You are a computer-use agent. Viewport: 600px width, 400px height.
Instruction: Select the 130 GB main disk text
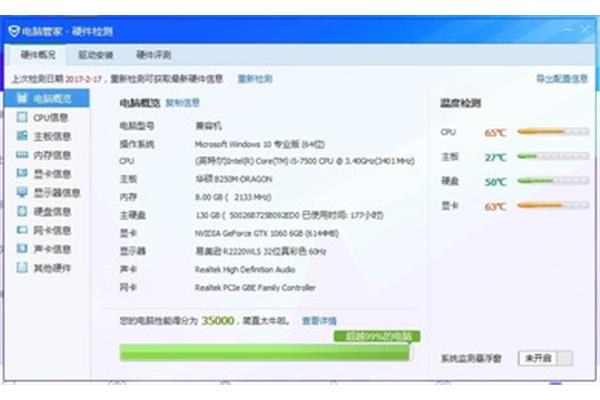tap(289, 215)
